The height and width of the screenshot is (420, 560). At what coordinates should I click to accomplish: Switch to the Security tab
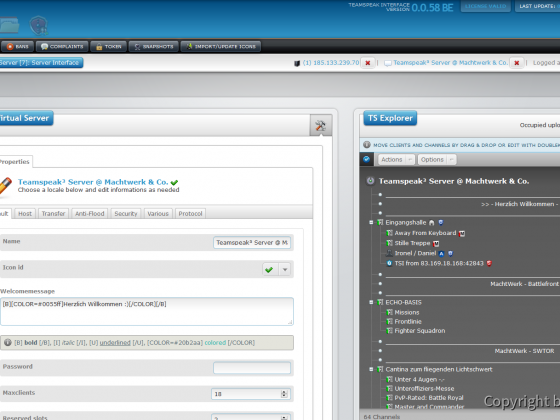[x=126, y=214]
